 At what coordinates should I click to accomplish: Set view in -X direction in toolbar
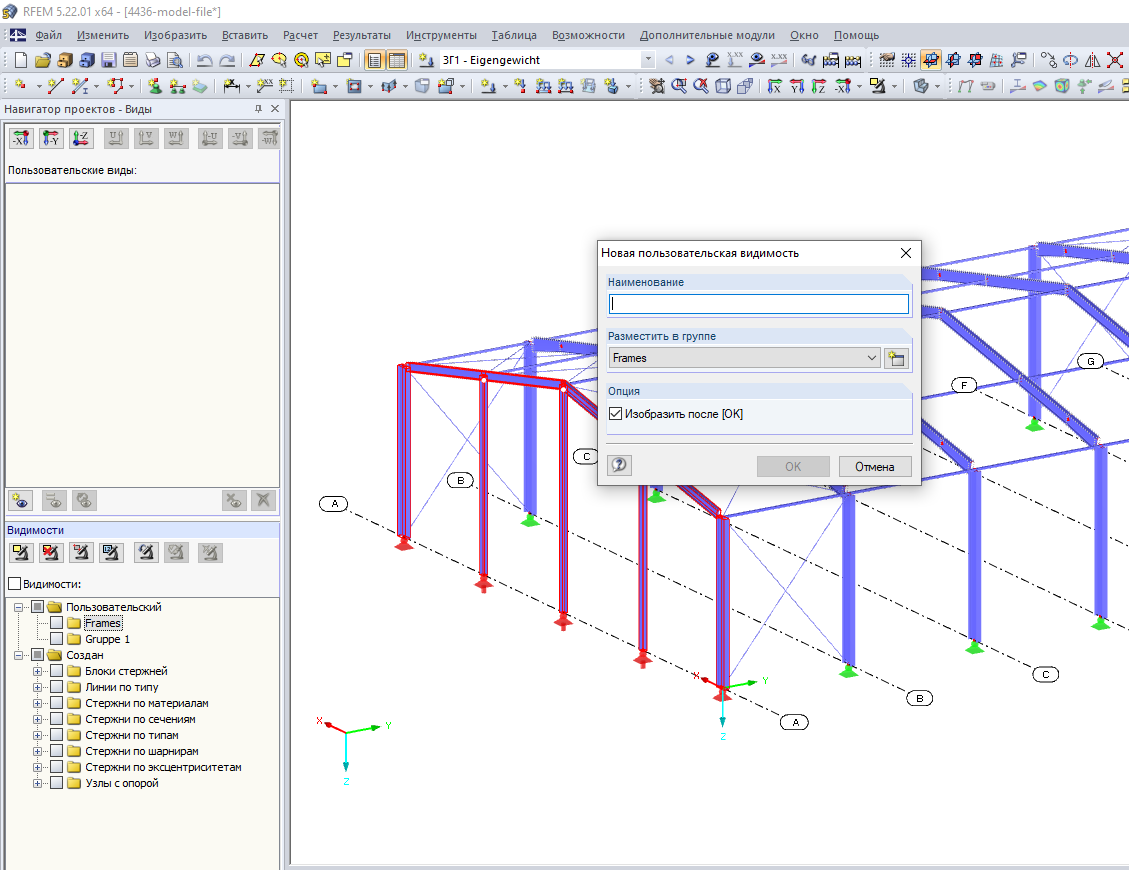pos(842,86)
